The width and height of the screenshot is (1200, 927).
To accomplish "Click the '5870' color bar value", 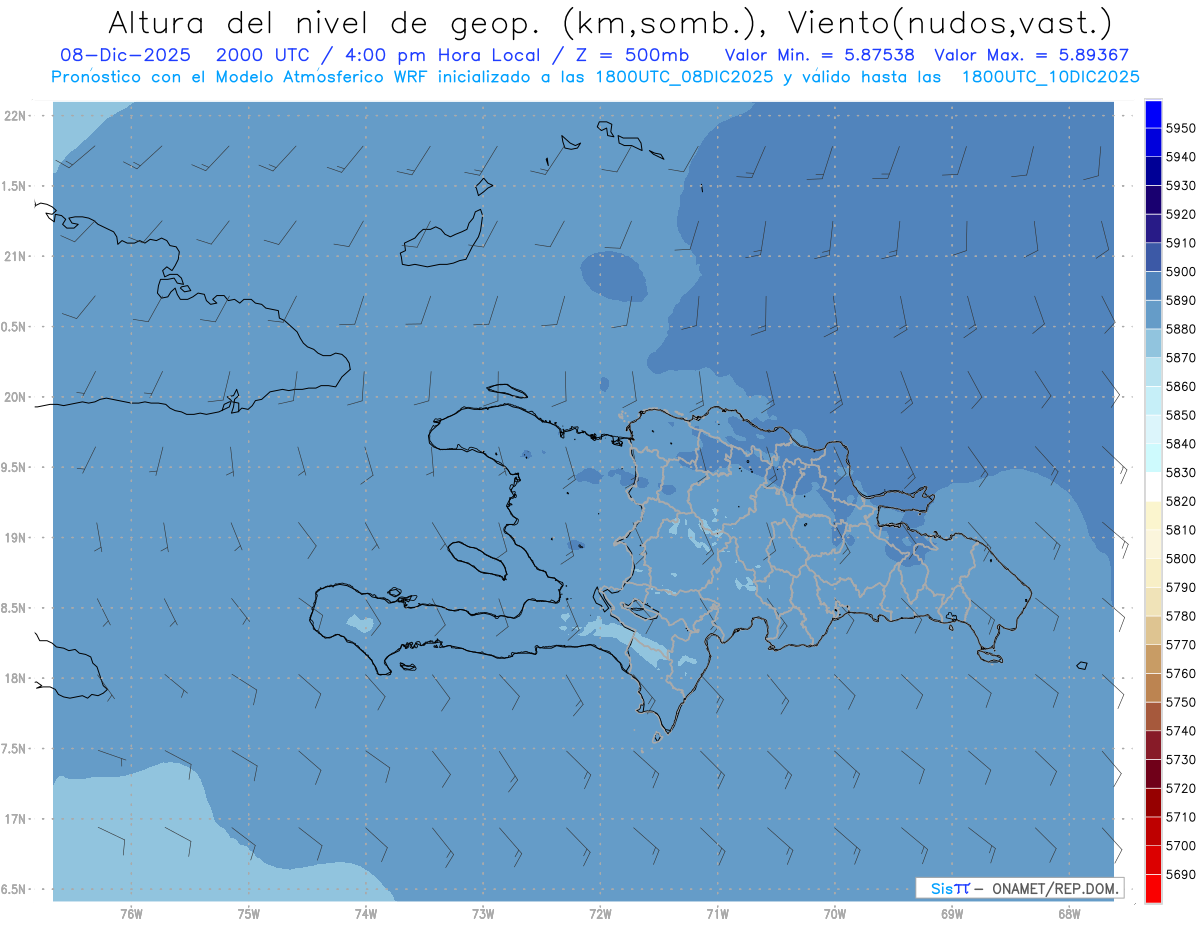I will pos(1180,358).
